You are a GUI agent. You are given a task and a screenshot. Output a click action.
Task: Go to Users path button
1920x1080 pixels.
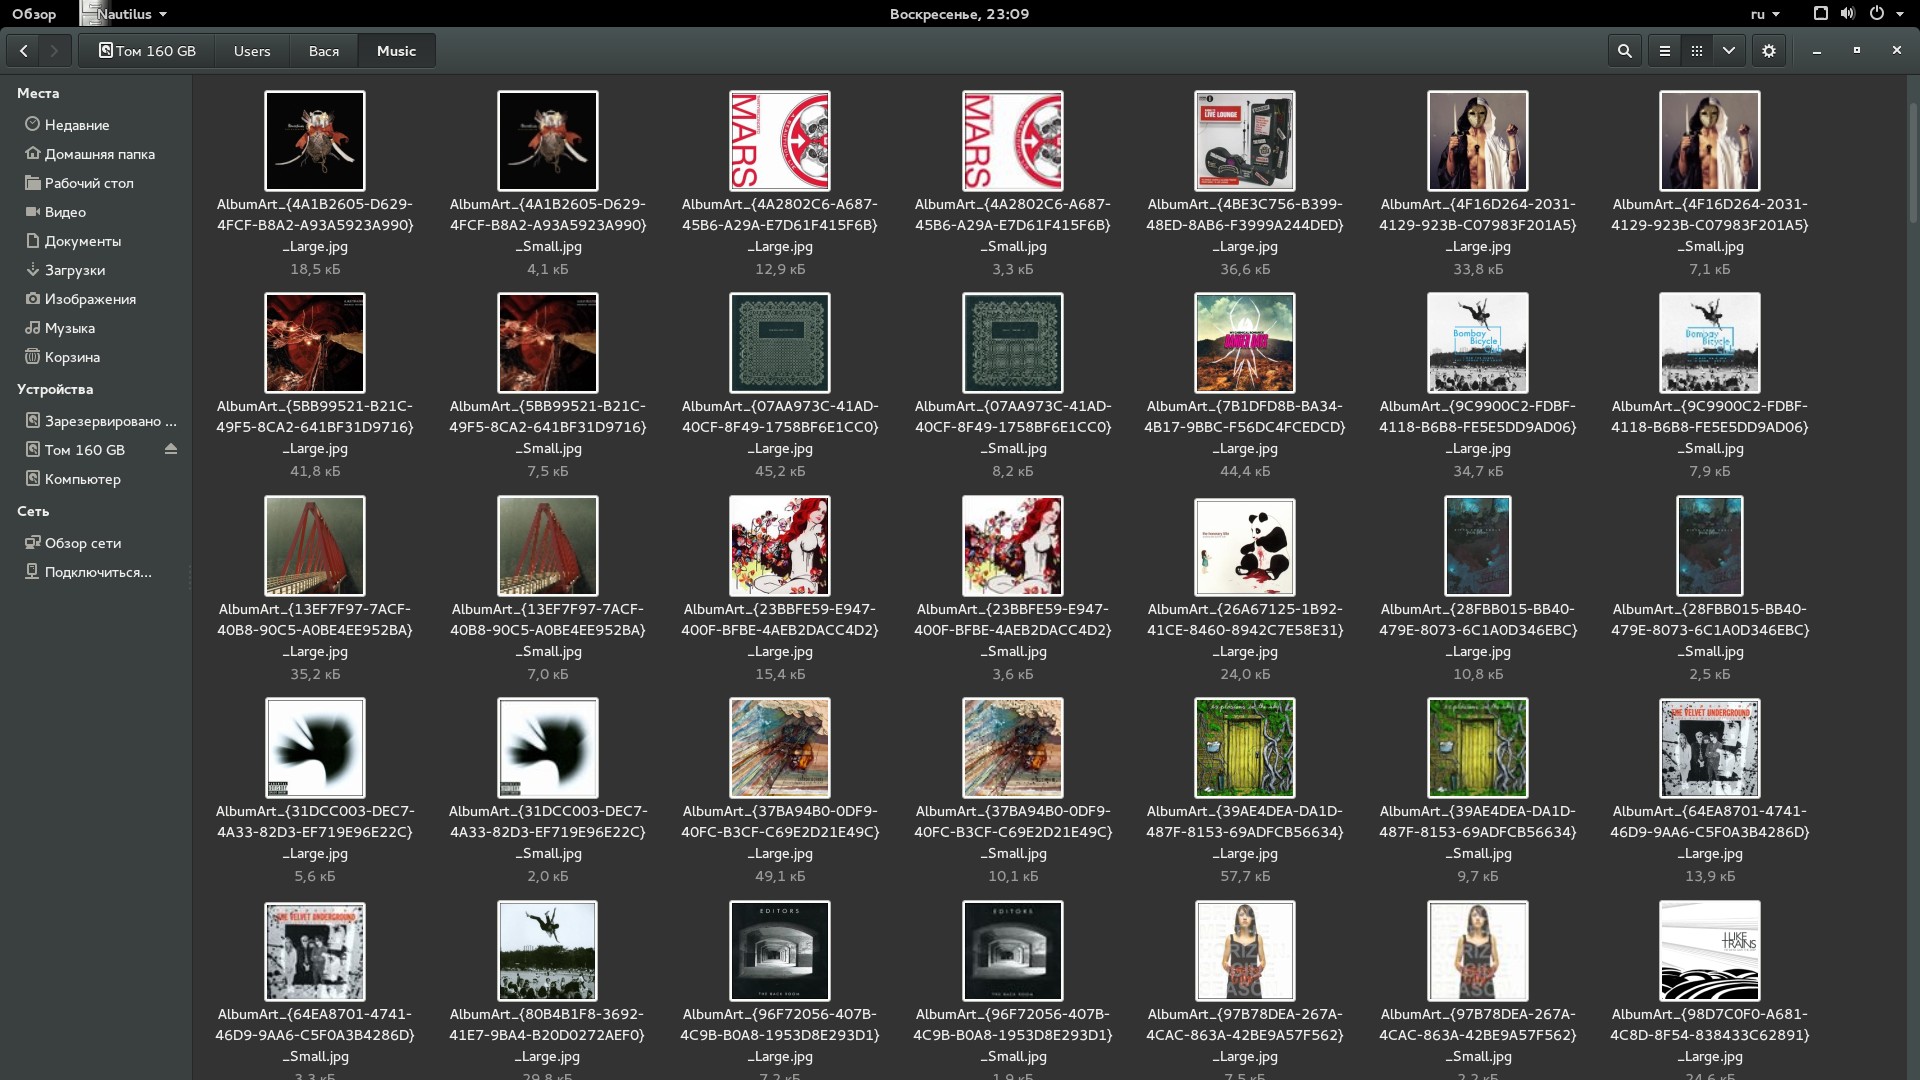point(252,51)
